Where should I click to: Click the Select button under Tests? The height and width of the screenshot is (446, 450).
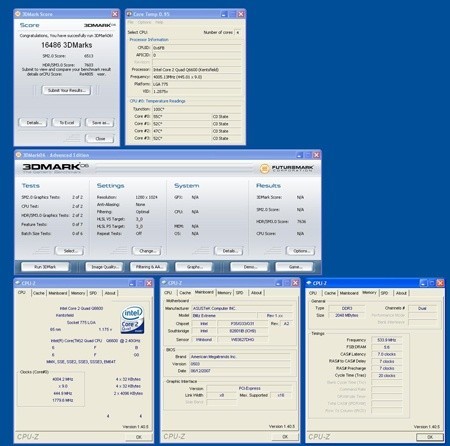point(69,251)
